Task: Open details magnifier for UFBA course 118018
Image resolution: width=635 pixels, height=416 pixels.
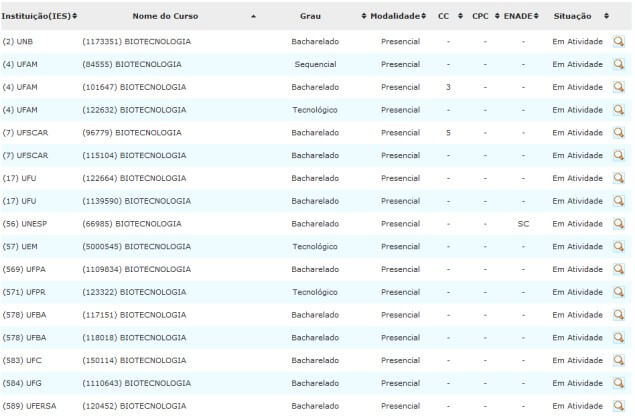Action: pyautogui.click(x=618, y=337)
